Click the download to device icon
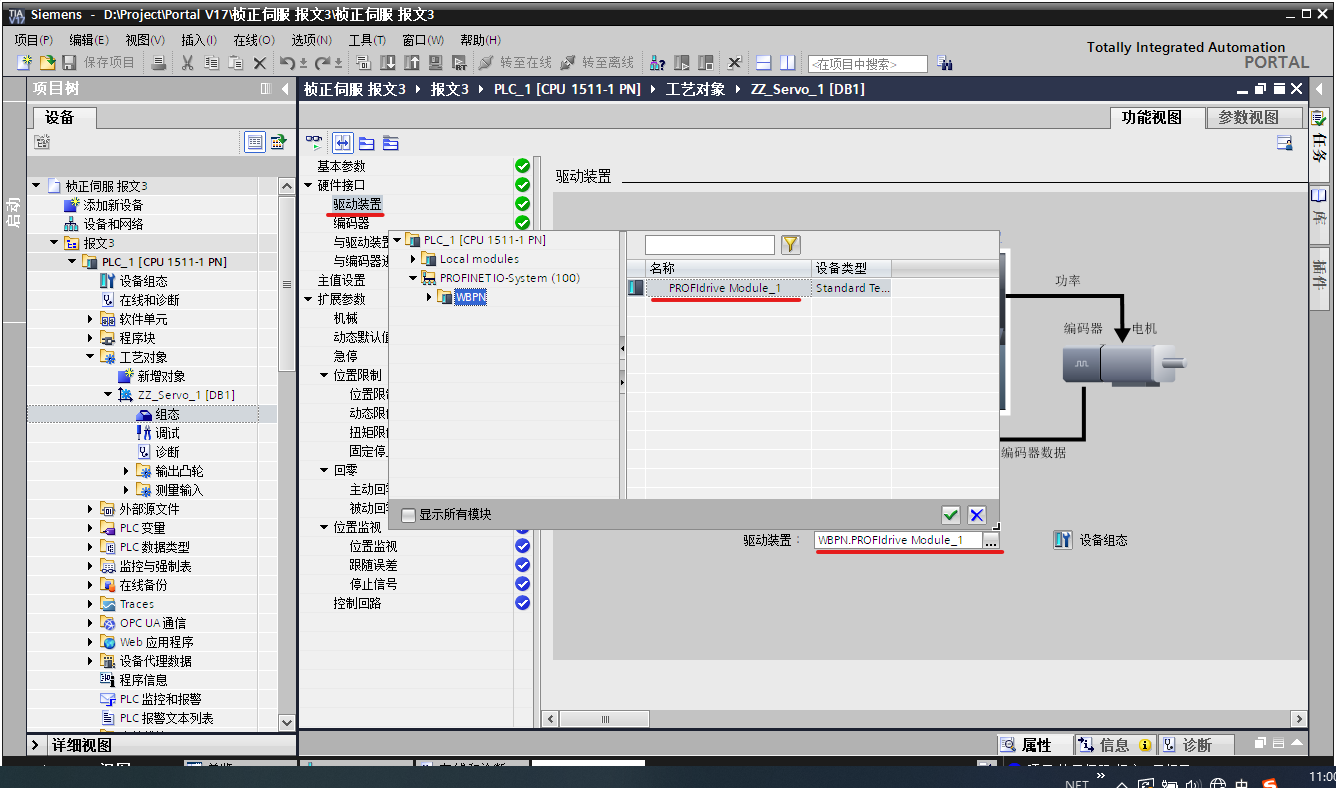 (x=388, y=63)
